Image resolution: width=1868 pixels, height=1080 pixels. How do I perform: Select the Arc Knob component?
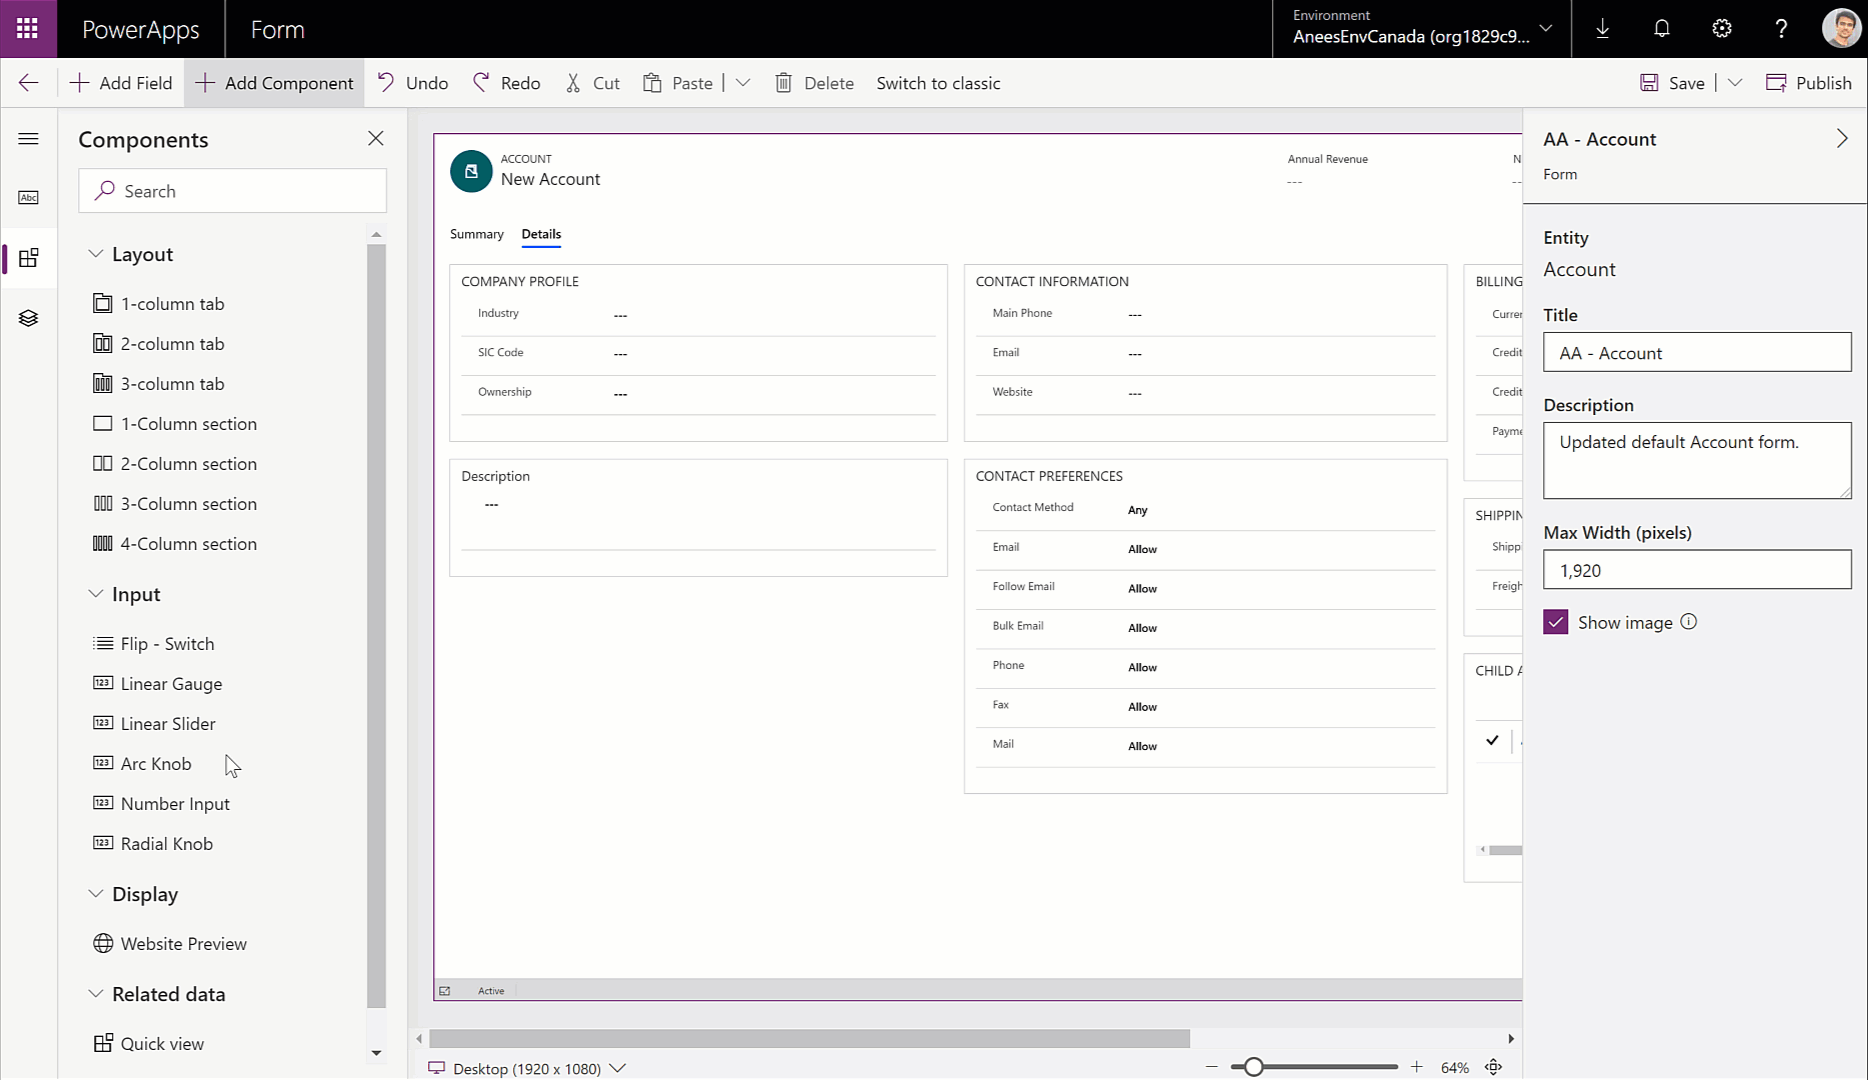click(x=155, y=763)
